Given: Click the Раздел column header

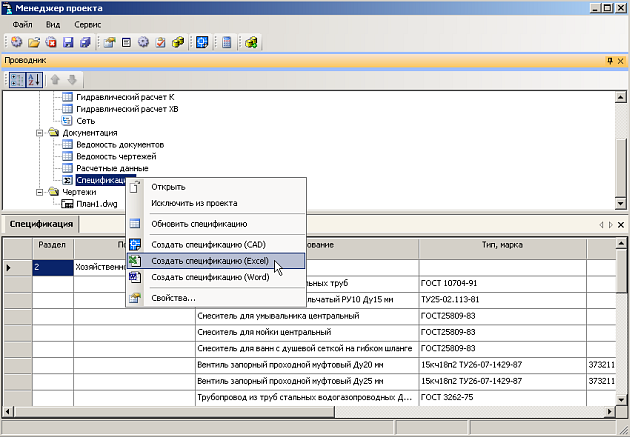Looking at the screenshot, I should click(x=53, y=249).
